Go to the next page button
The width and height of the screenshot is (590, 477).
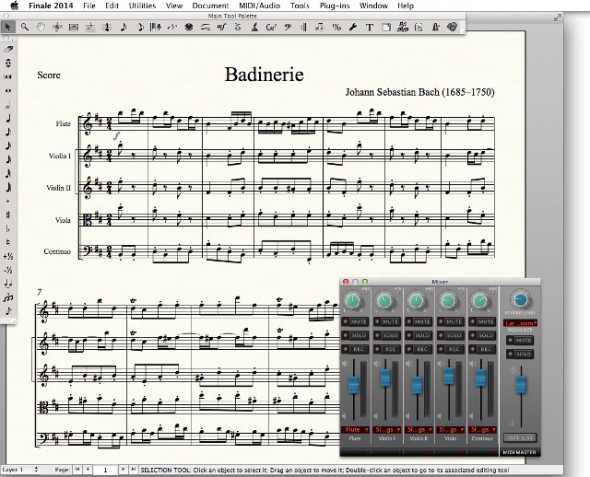(x=123, y=469)
